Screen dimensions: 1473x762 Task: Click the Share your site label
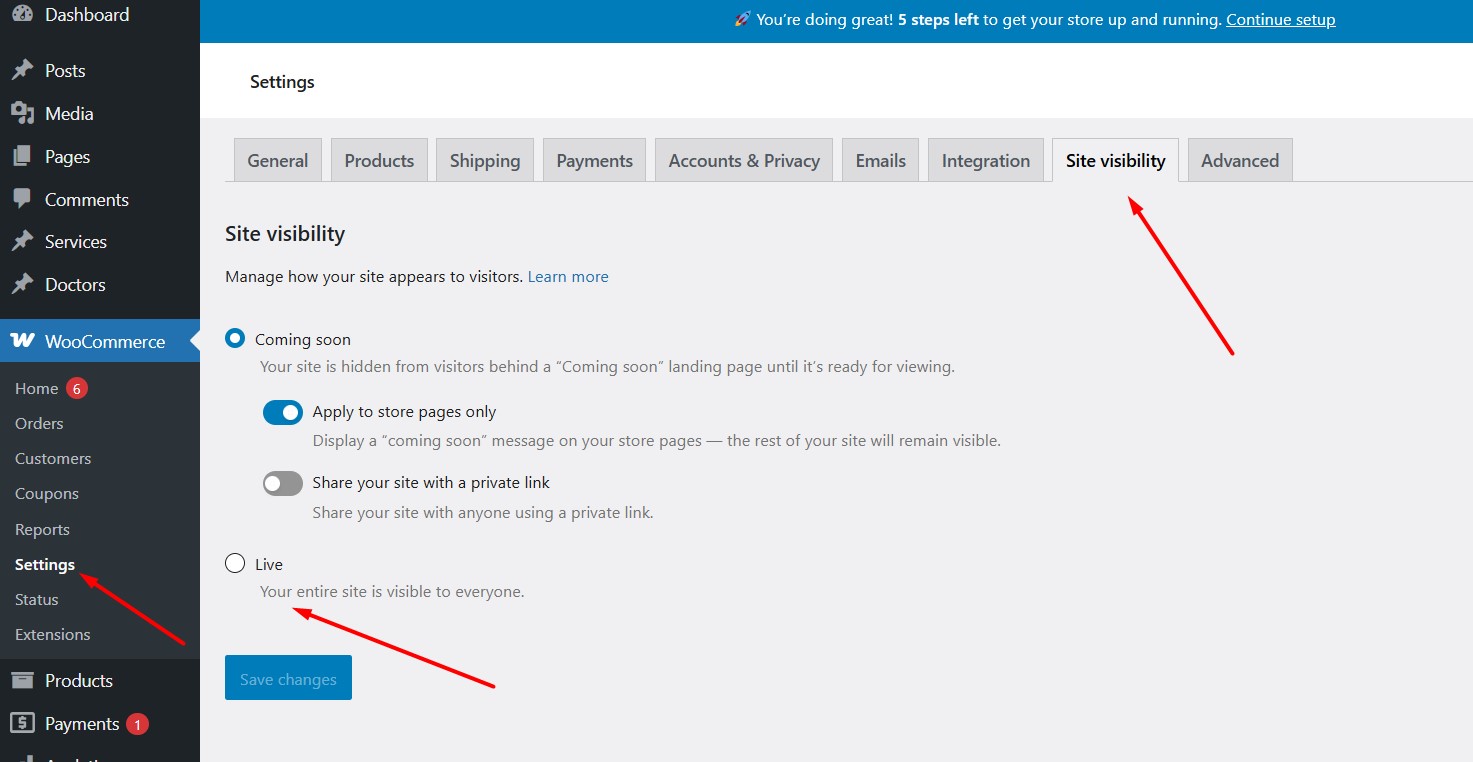click(x=431, y=482)
